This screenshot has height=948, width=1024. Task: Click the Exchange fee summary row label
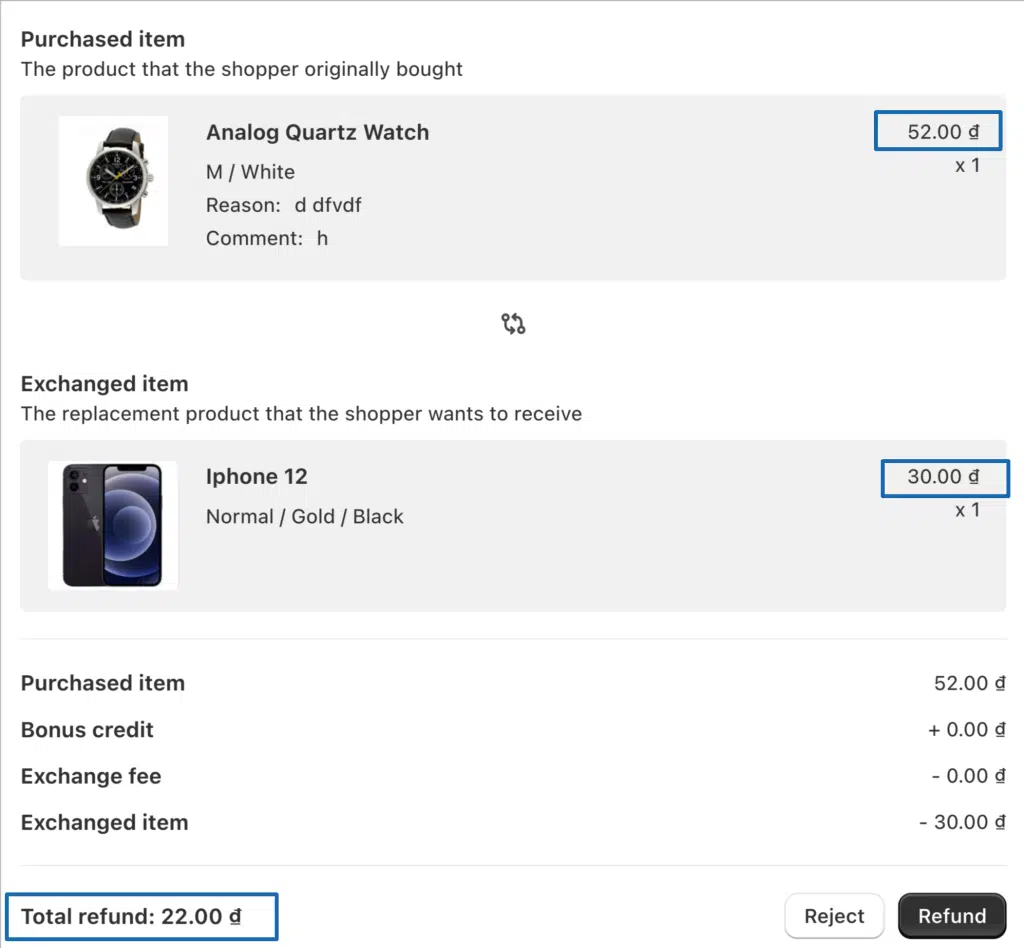[90, 776]
